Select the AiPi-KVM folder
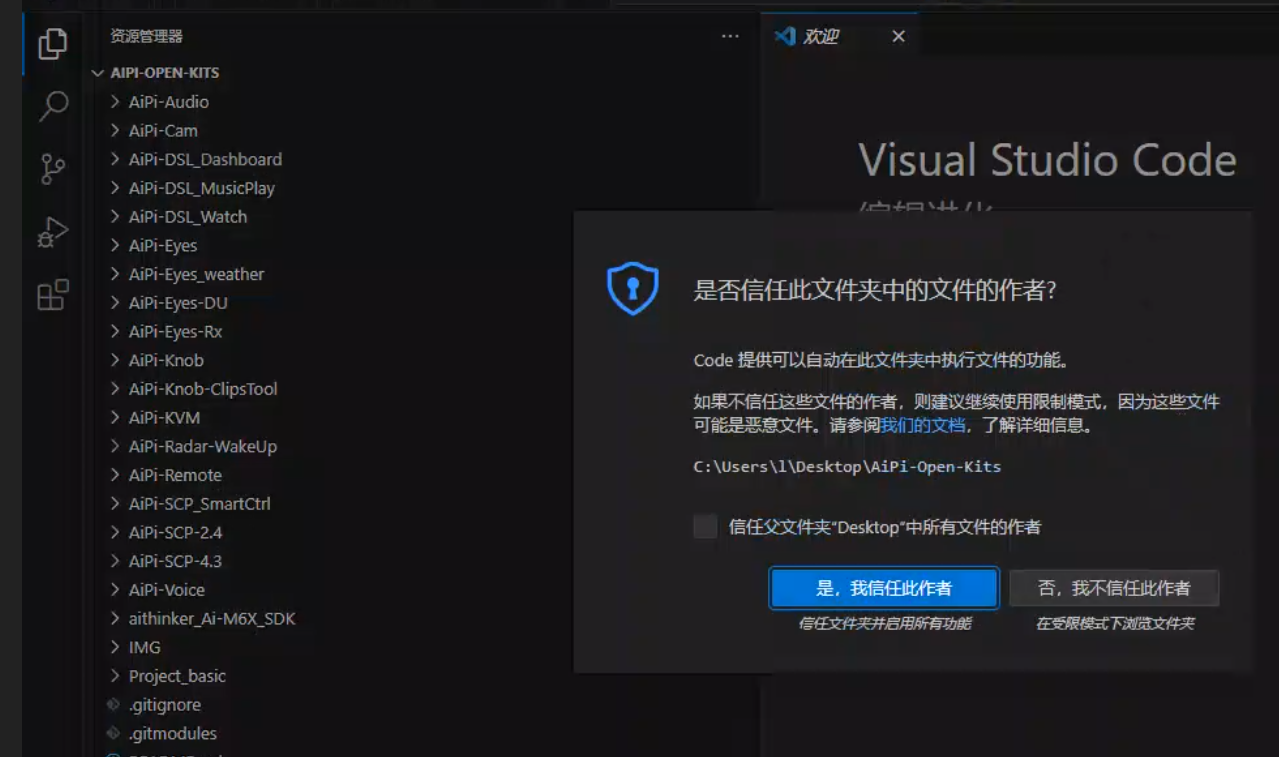The width and height of the screenshot is (1279, 757). [164, 418]
